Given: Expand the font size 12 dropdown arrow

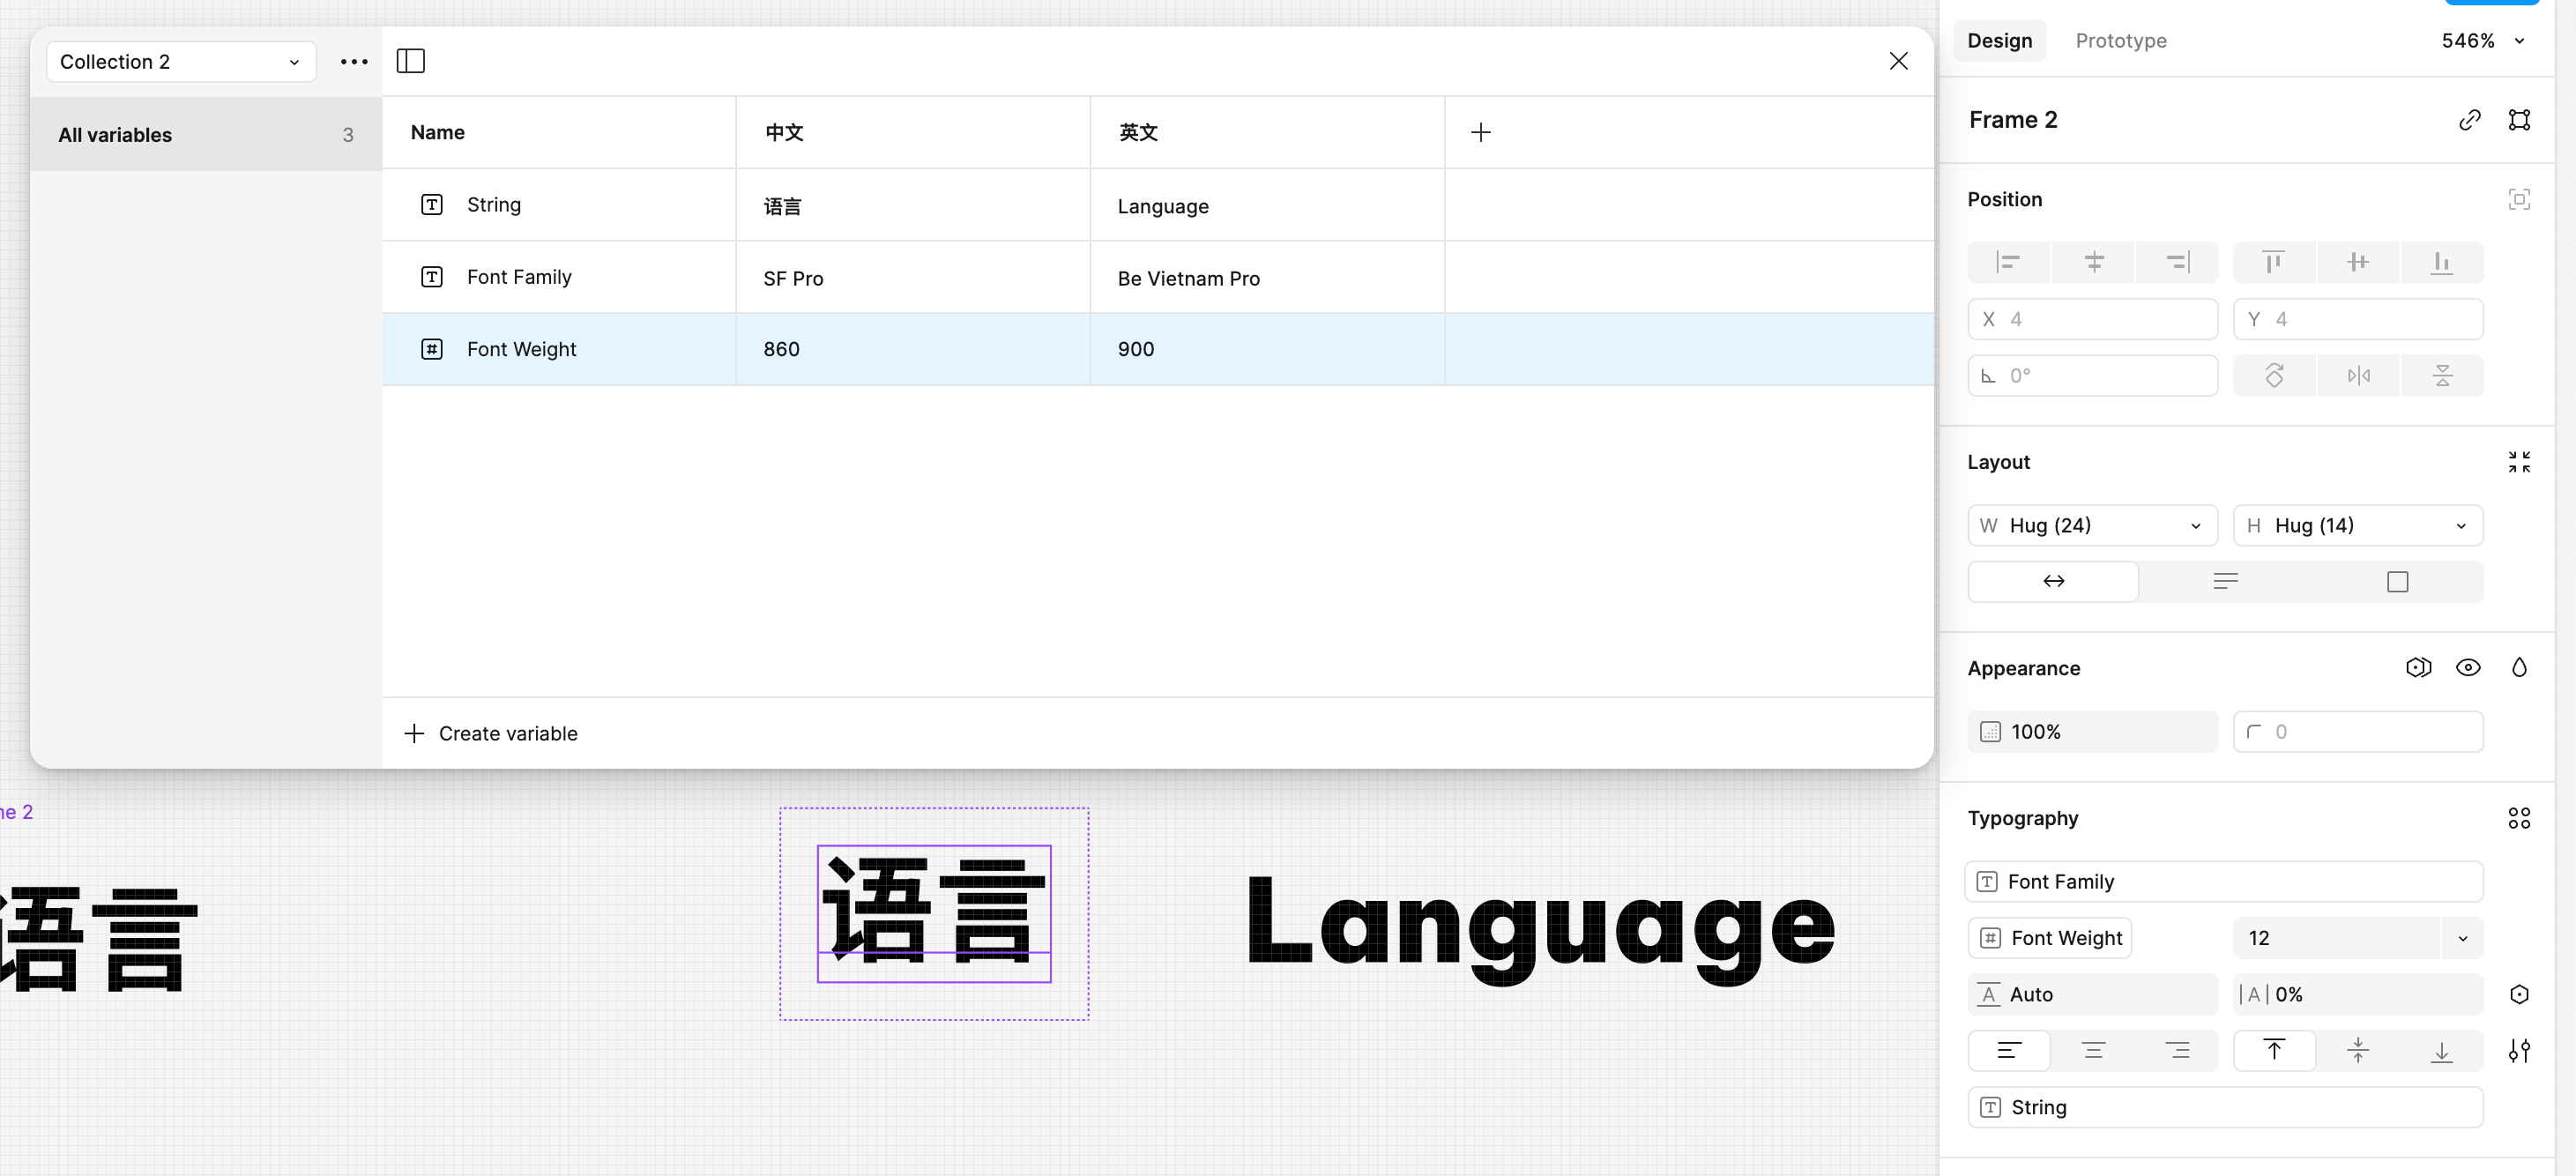Looking at the screenshot, I should pos(2462,938).
